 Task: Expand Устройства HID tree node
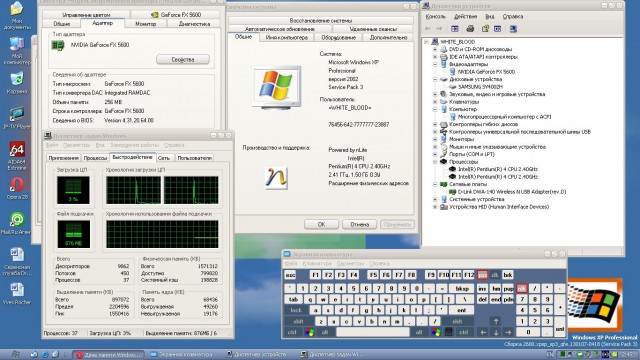[435, 207]
